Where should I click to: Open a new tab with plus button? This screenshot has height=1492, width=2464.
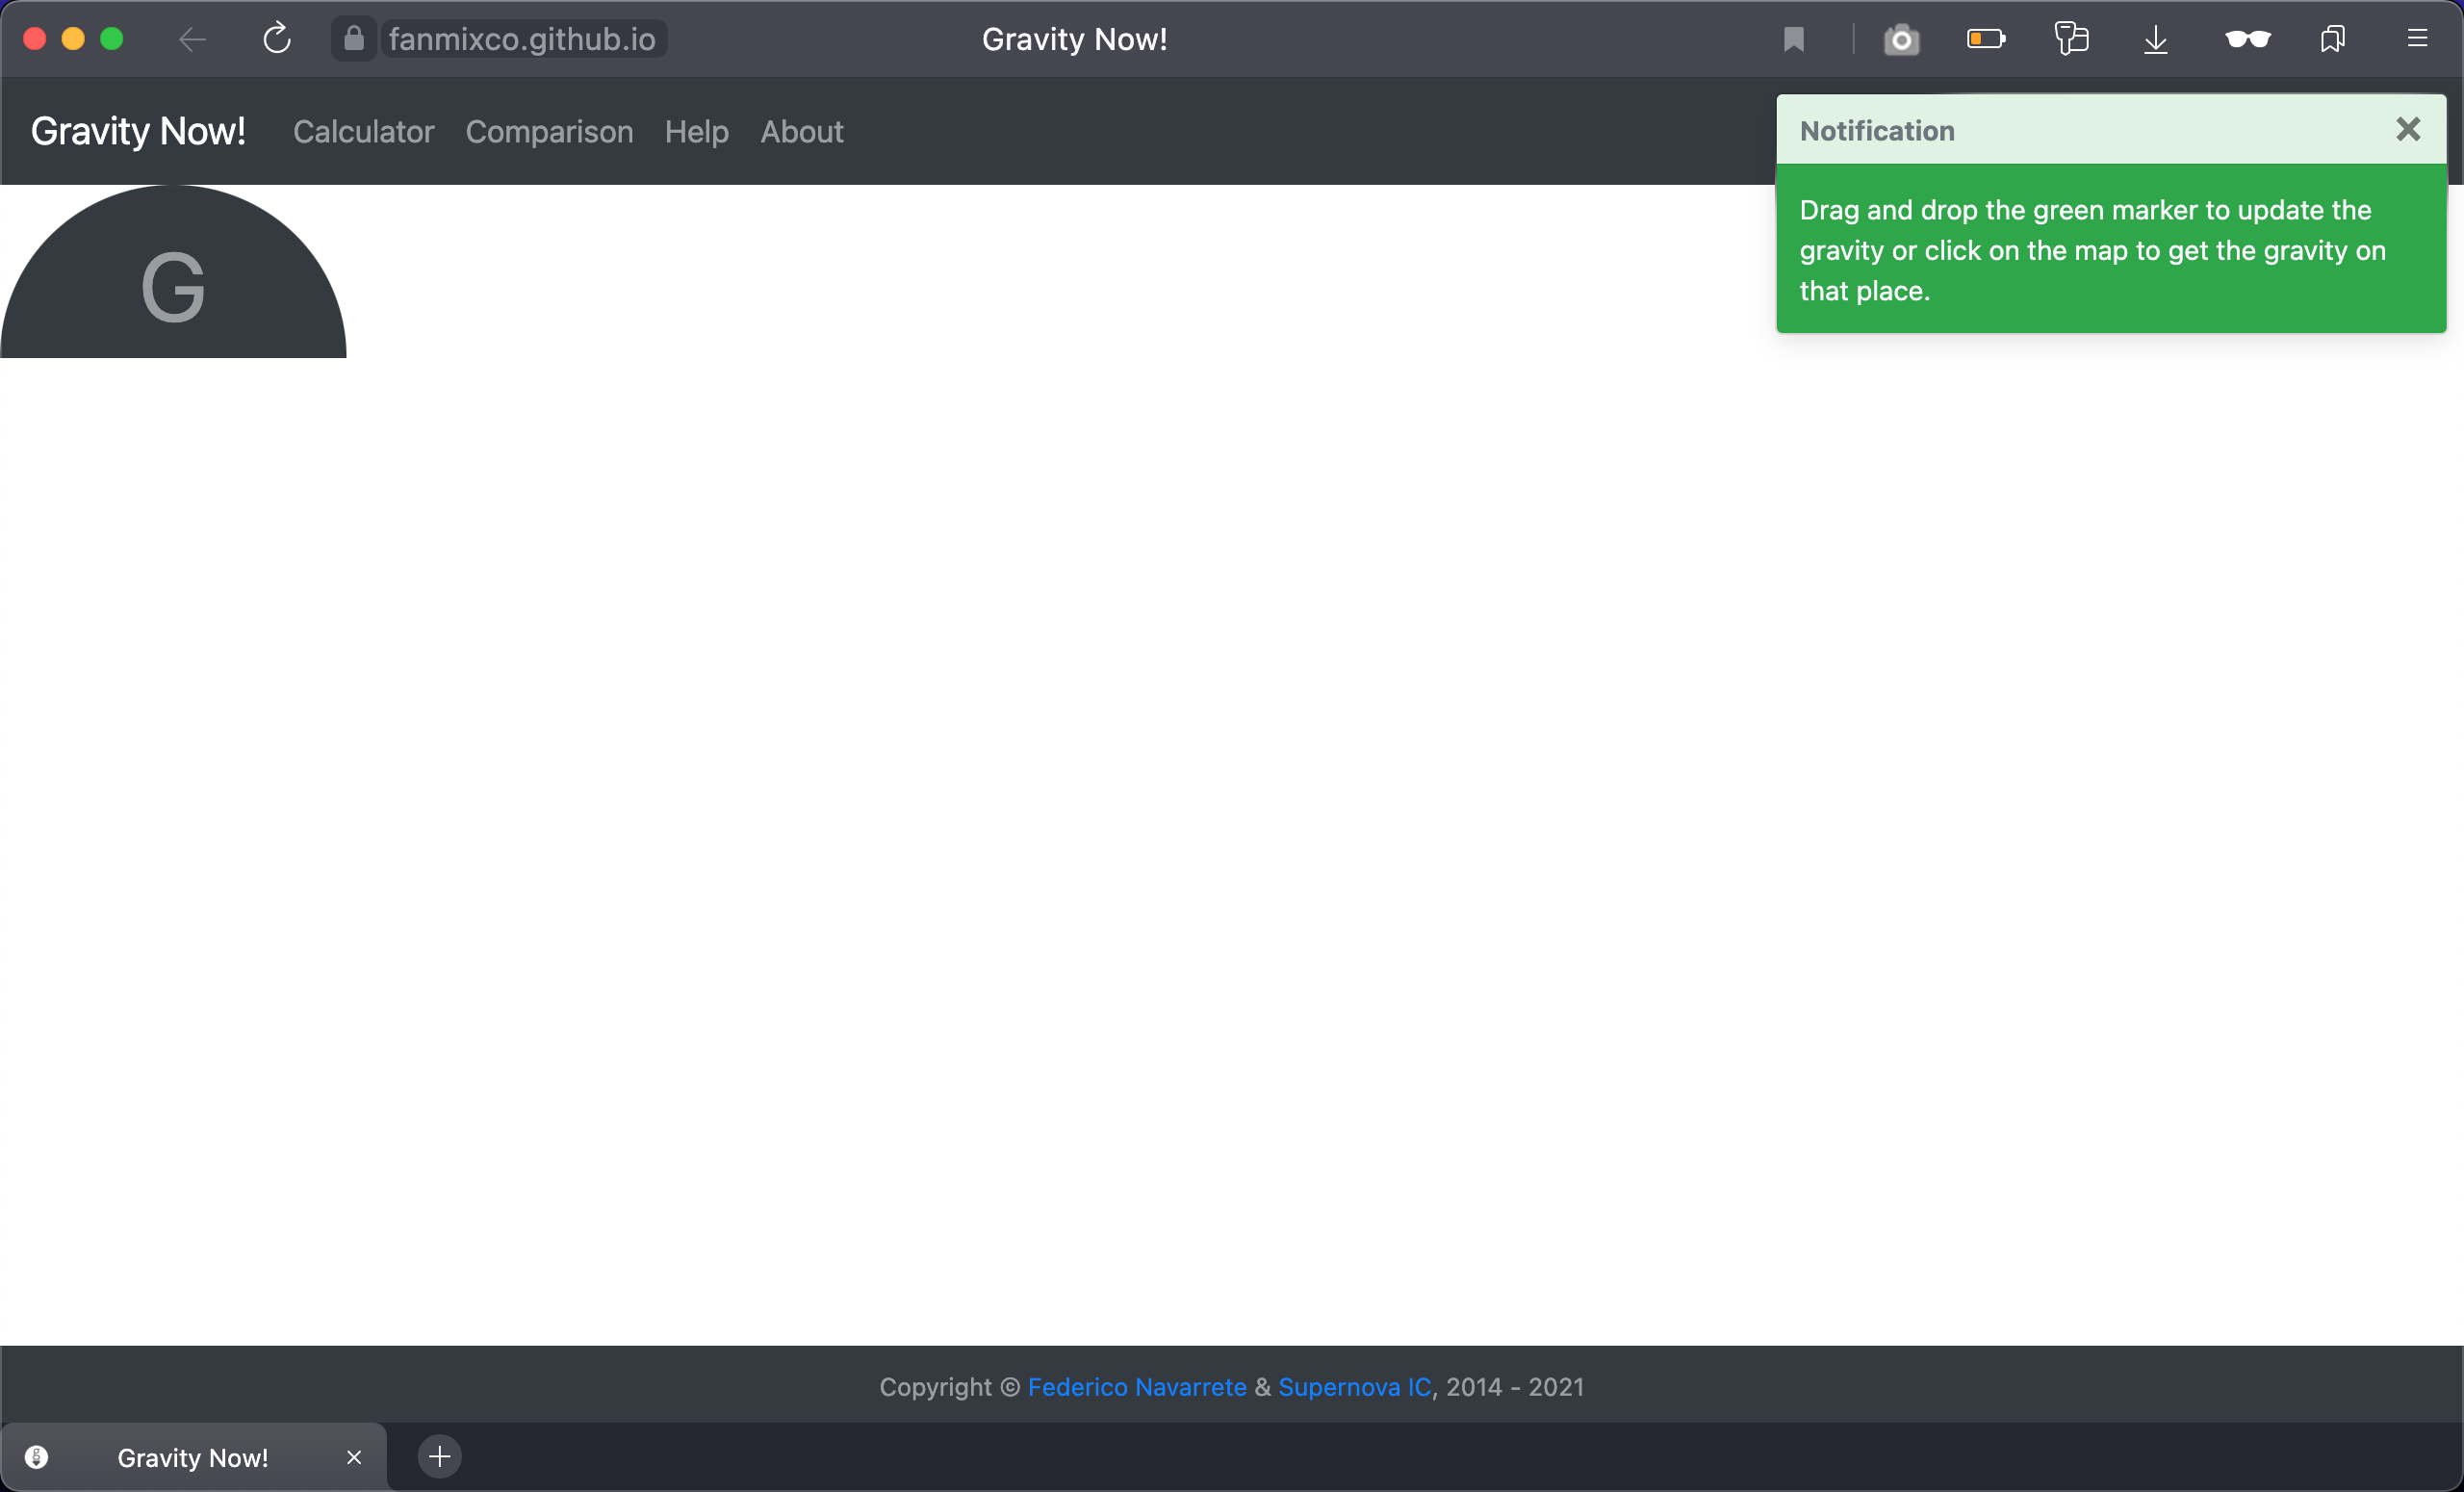[x=439, y=1456]
